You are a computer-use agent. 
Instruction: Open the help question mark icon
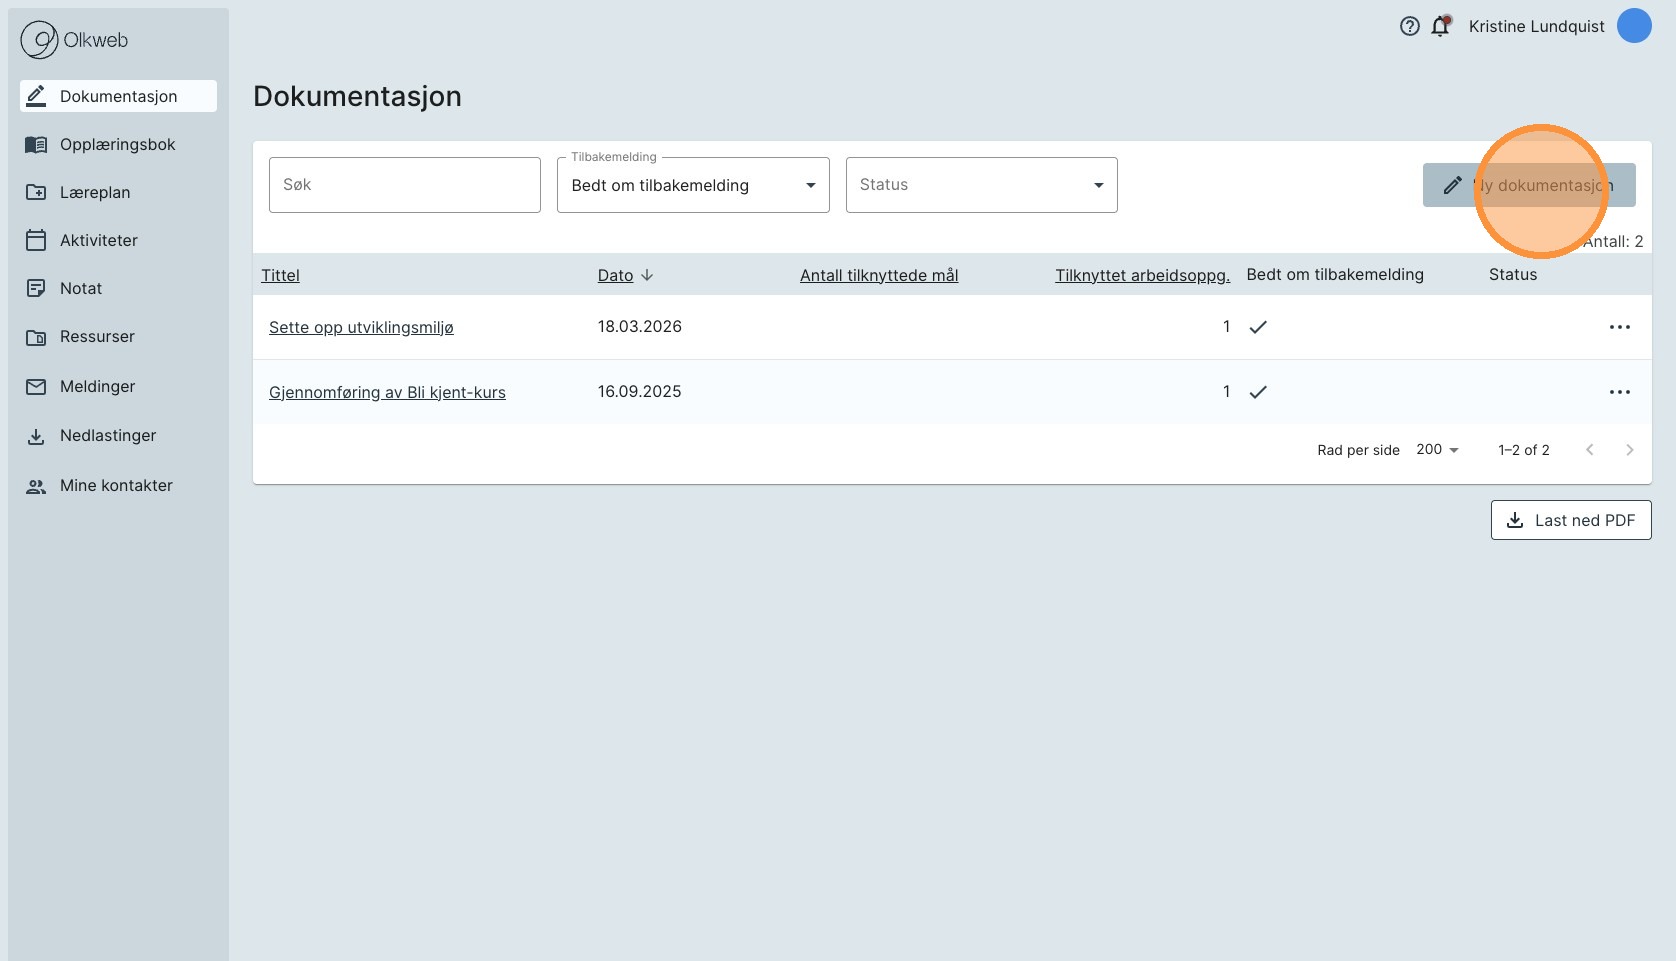(x=1409, y=27)
